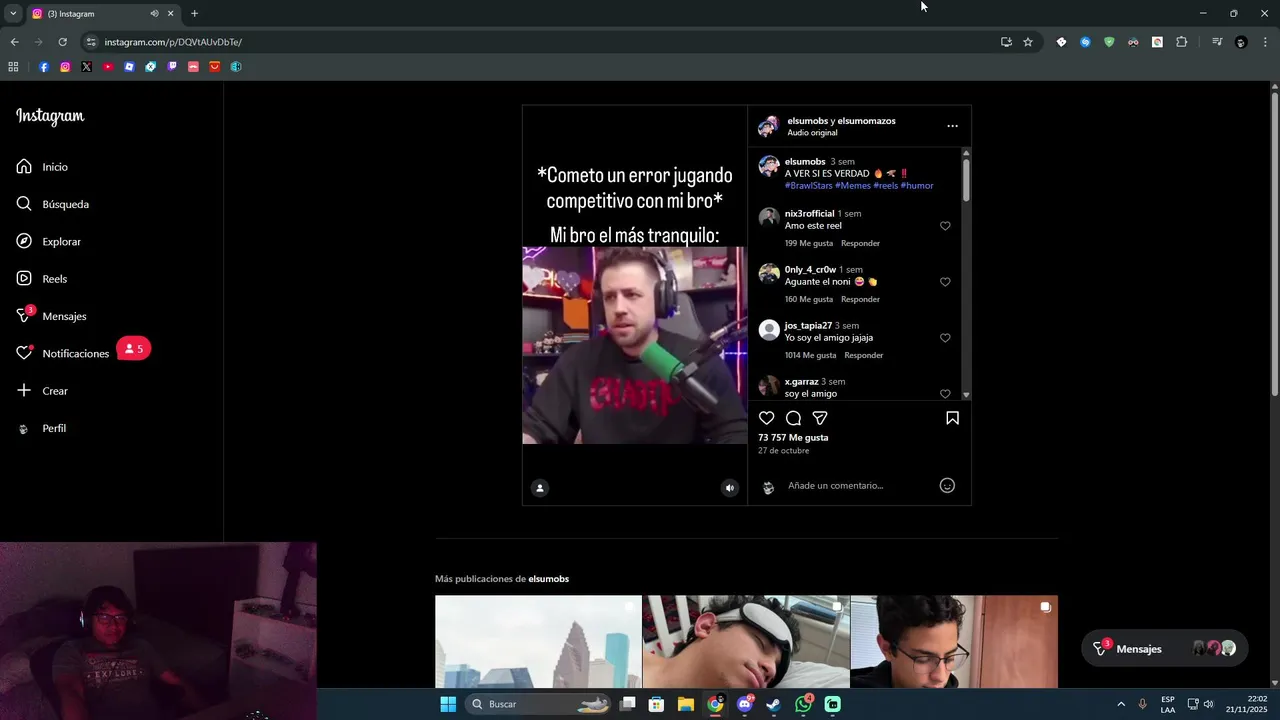
Task: Open Mensajes in the left sidebar
Action: 51,316
